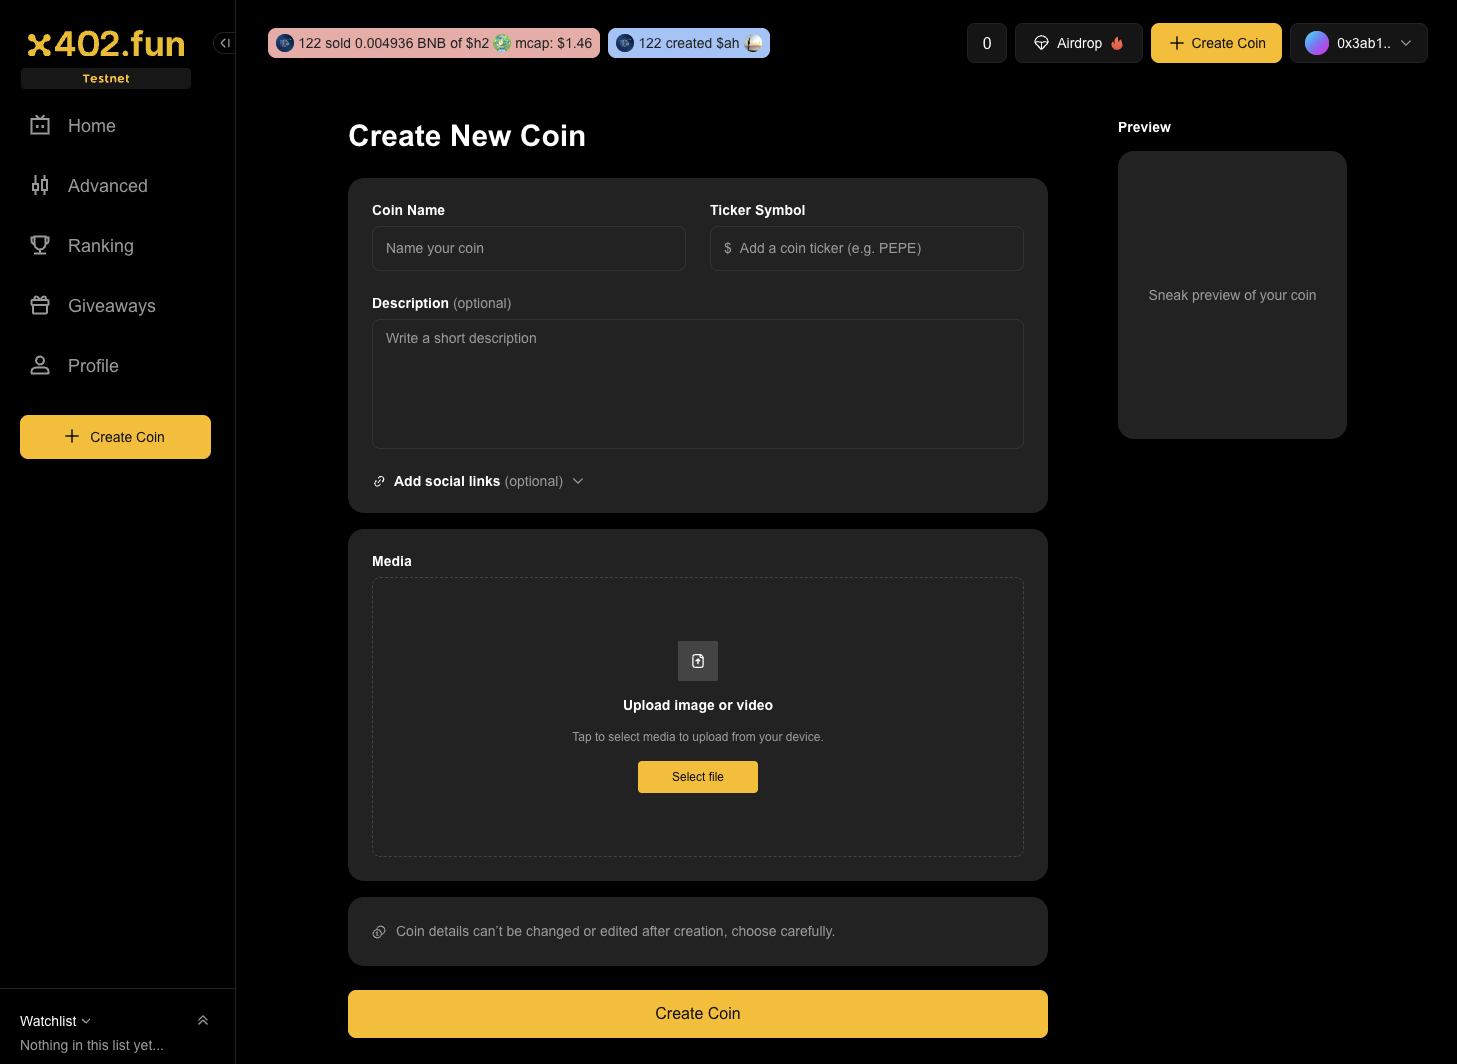Screen dimensions: 1457x1064
Task: Click the 122 created $ah ticker banner
Action: point(688,43)
